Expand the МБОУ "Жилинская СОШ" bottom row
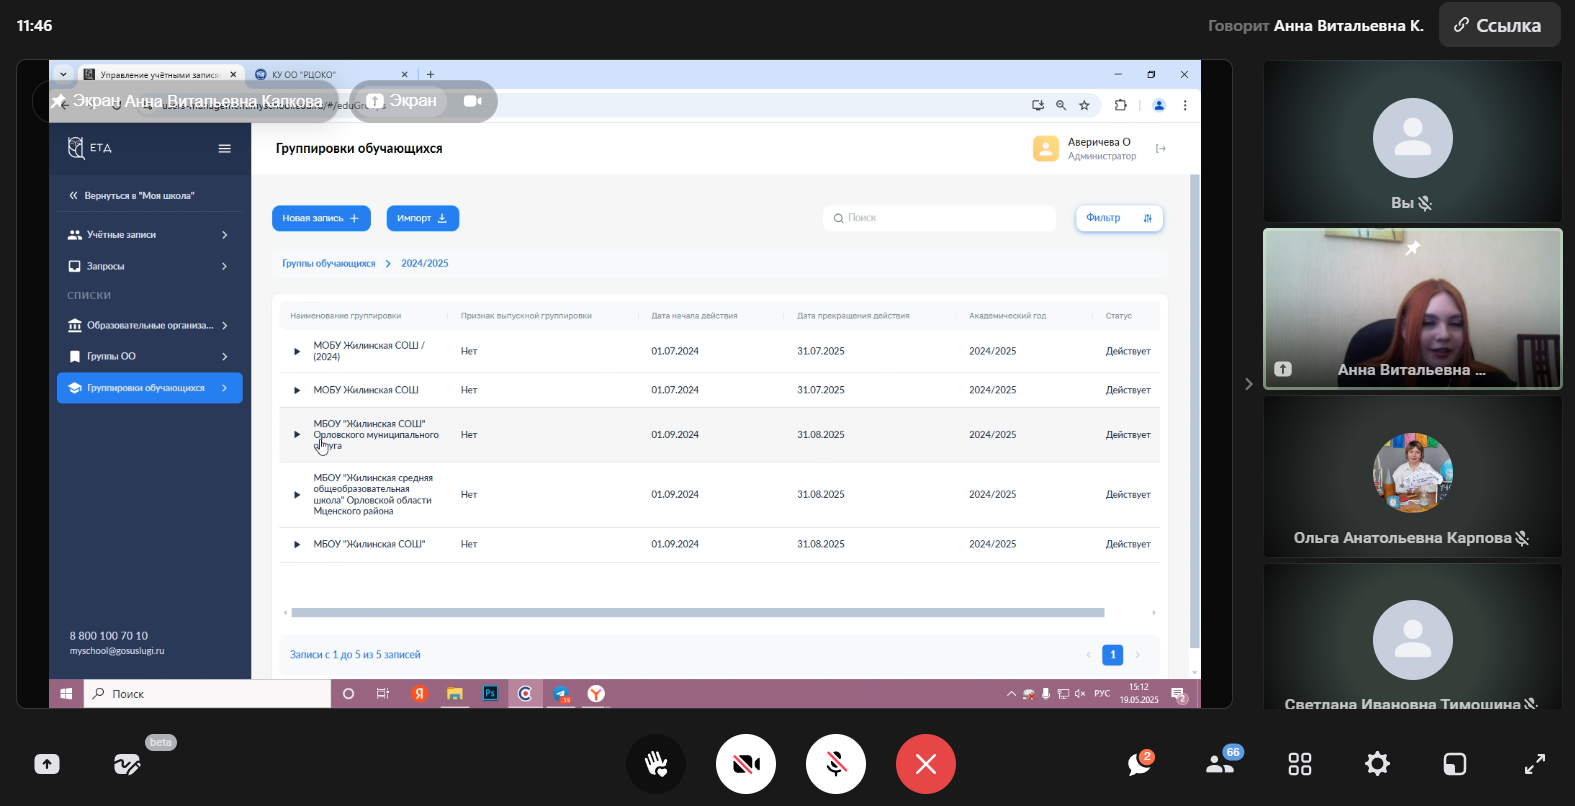 pyautogui.click(x=297, y=545)
